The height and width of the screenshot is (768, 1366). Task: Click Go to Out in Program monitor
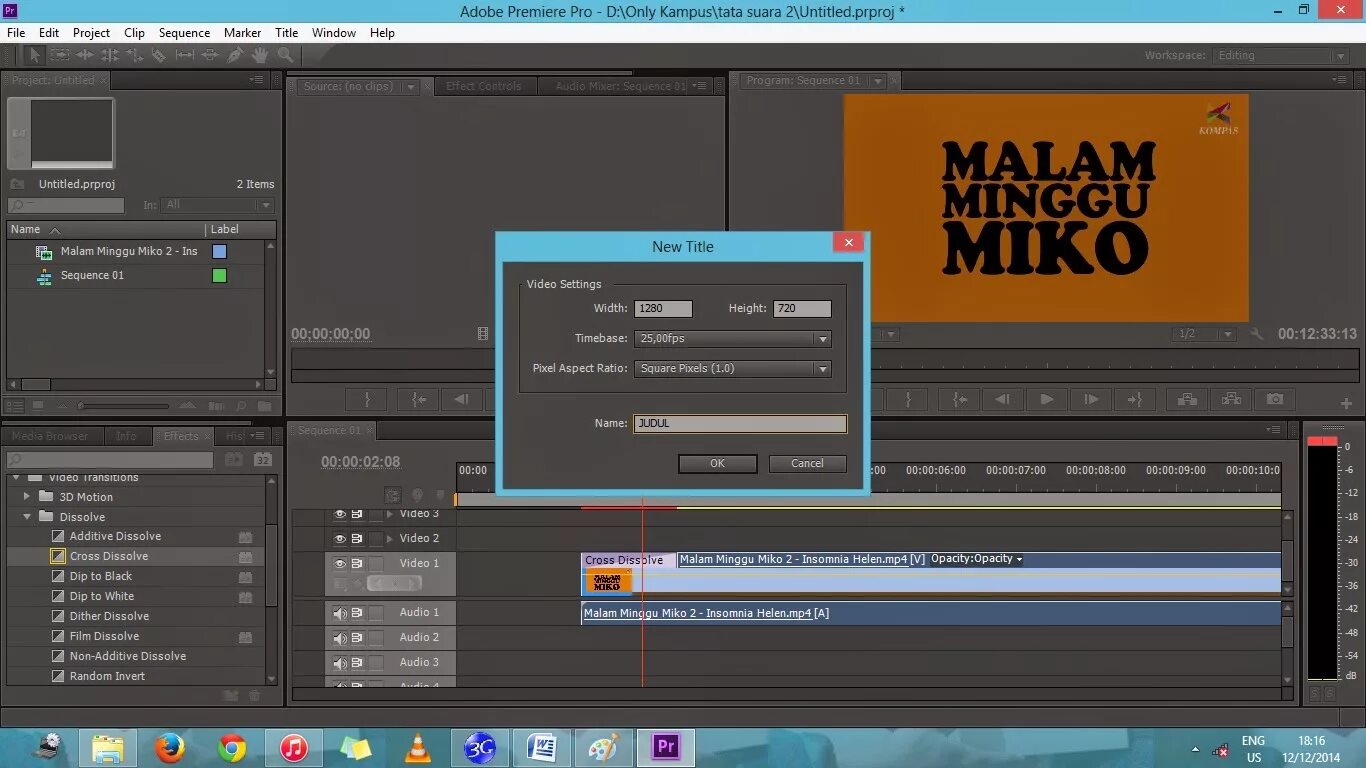tap(1135, 399)
